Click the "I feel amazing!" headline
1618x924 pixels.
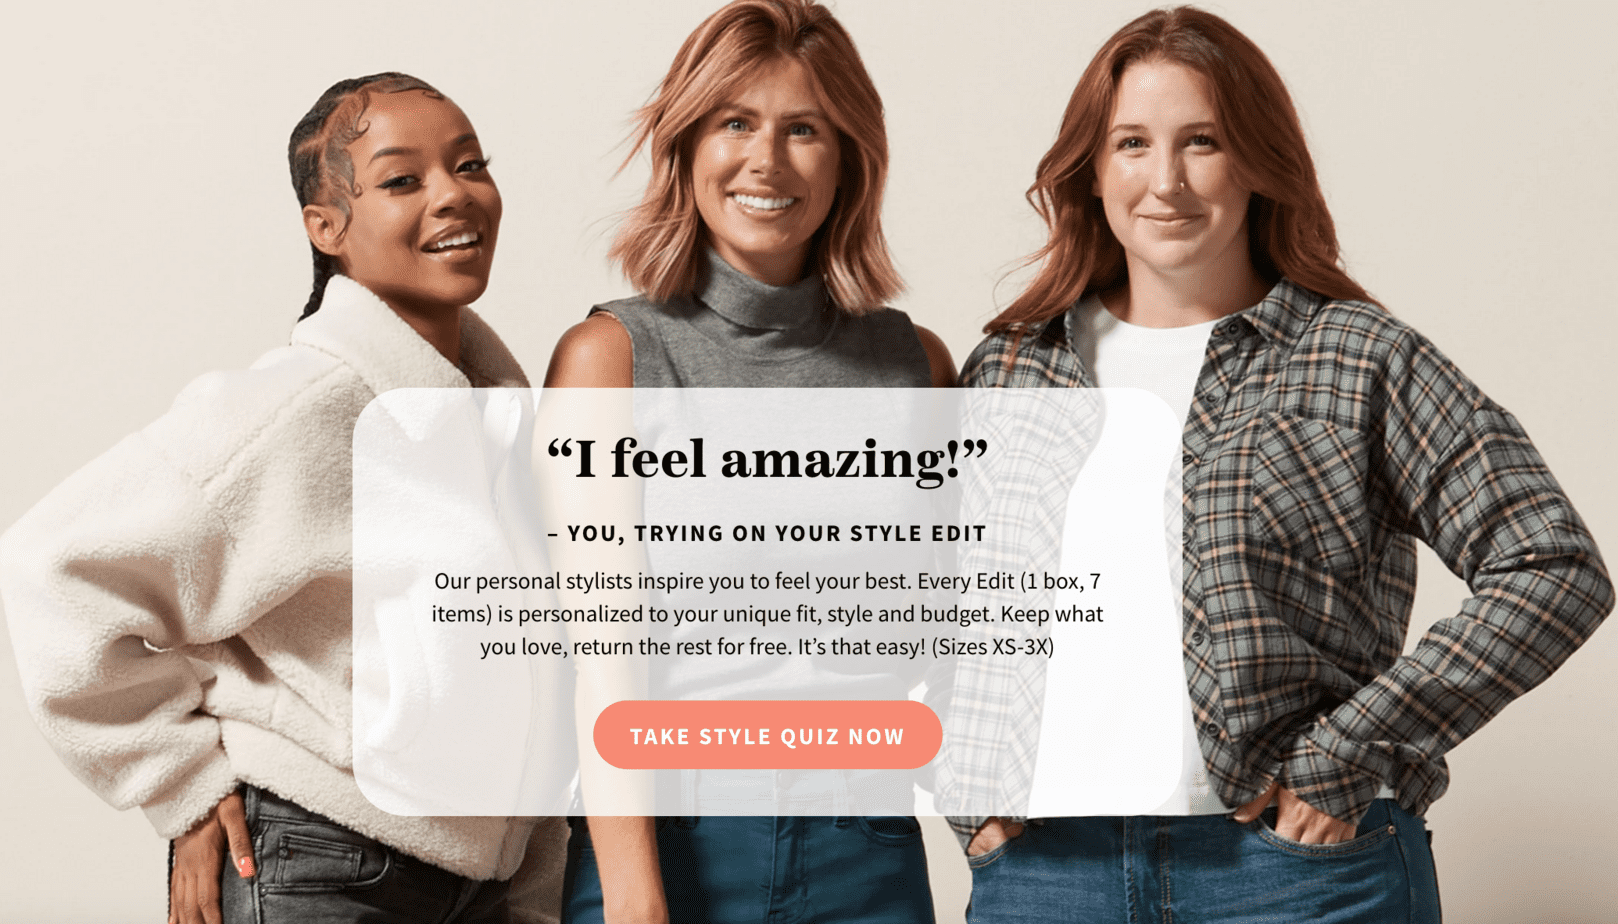click(x=767, y=459)
